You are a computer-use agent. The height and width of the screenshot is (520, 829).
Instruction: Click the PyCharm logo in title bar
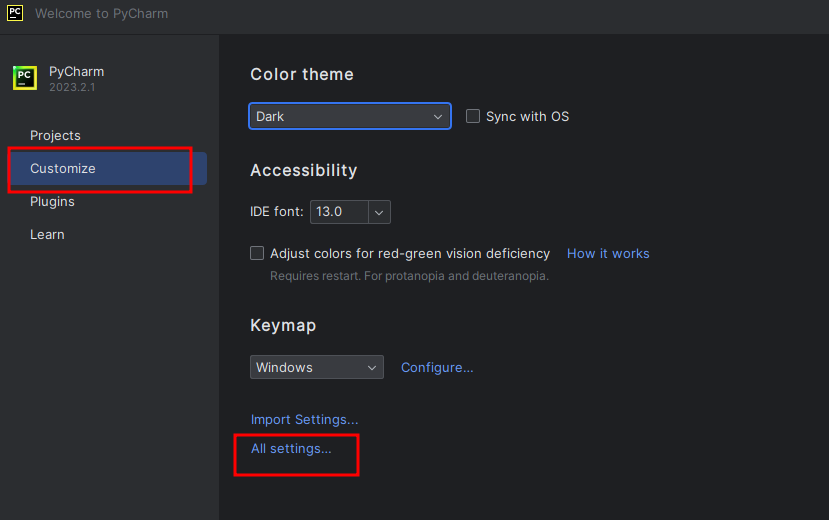click(x=15, y=13)
